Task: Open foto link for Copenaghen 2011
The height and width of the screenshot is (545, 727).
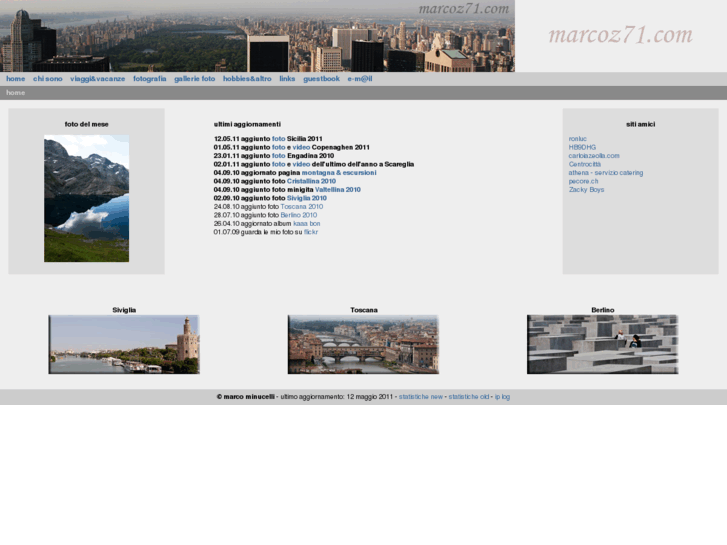Action: 278,147
